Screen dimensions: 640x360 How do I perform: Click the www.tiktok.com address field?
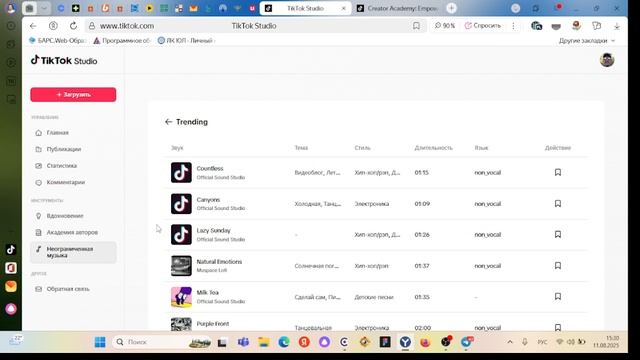(127, 26)
